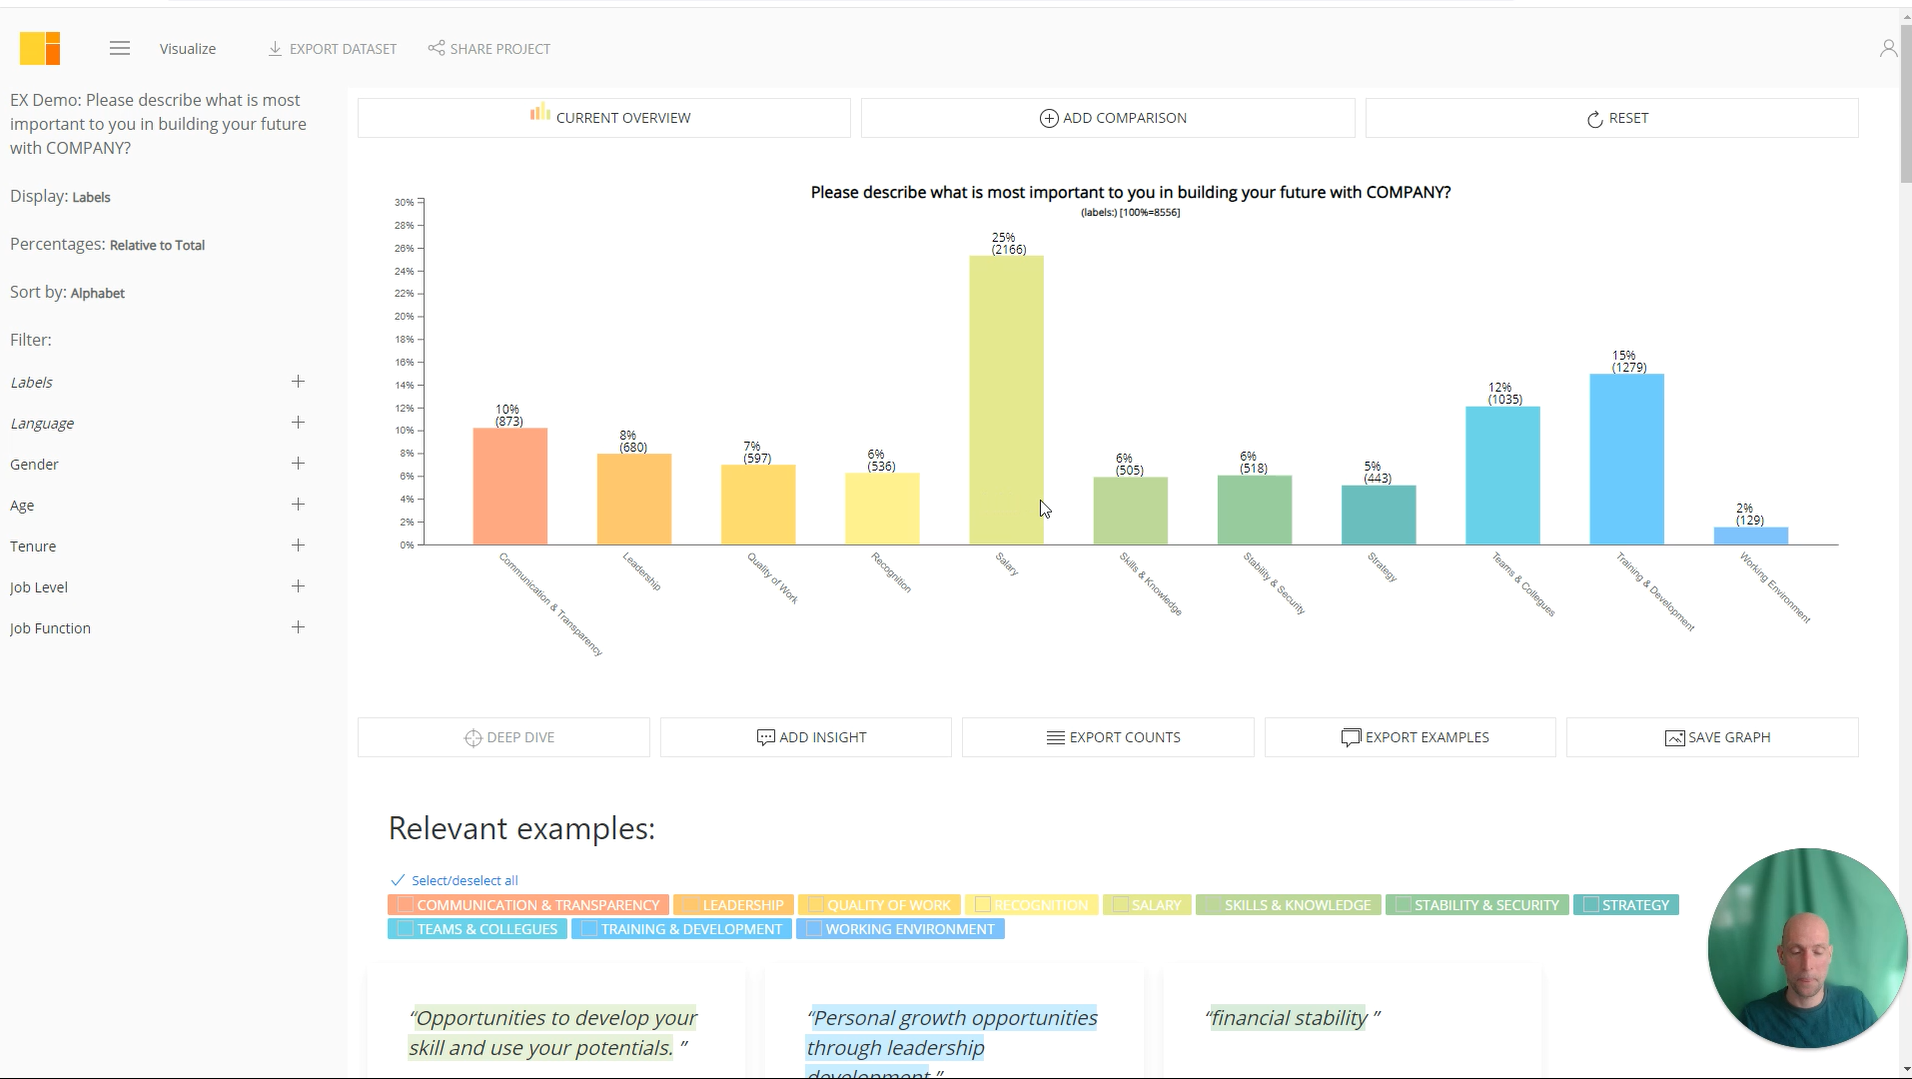
Task: Open the hamburger navigation menu
Action: [x=119, y=48]
